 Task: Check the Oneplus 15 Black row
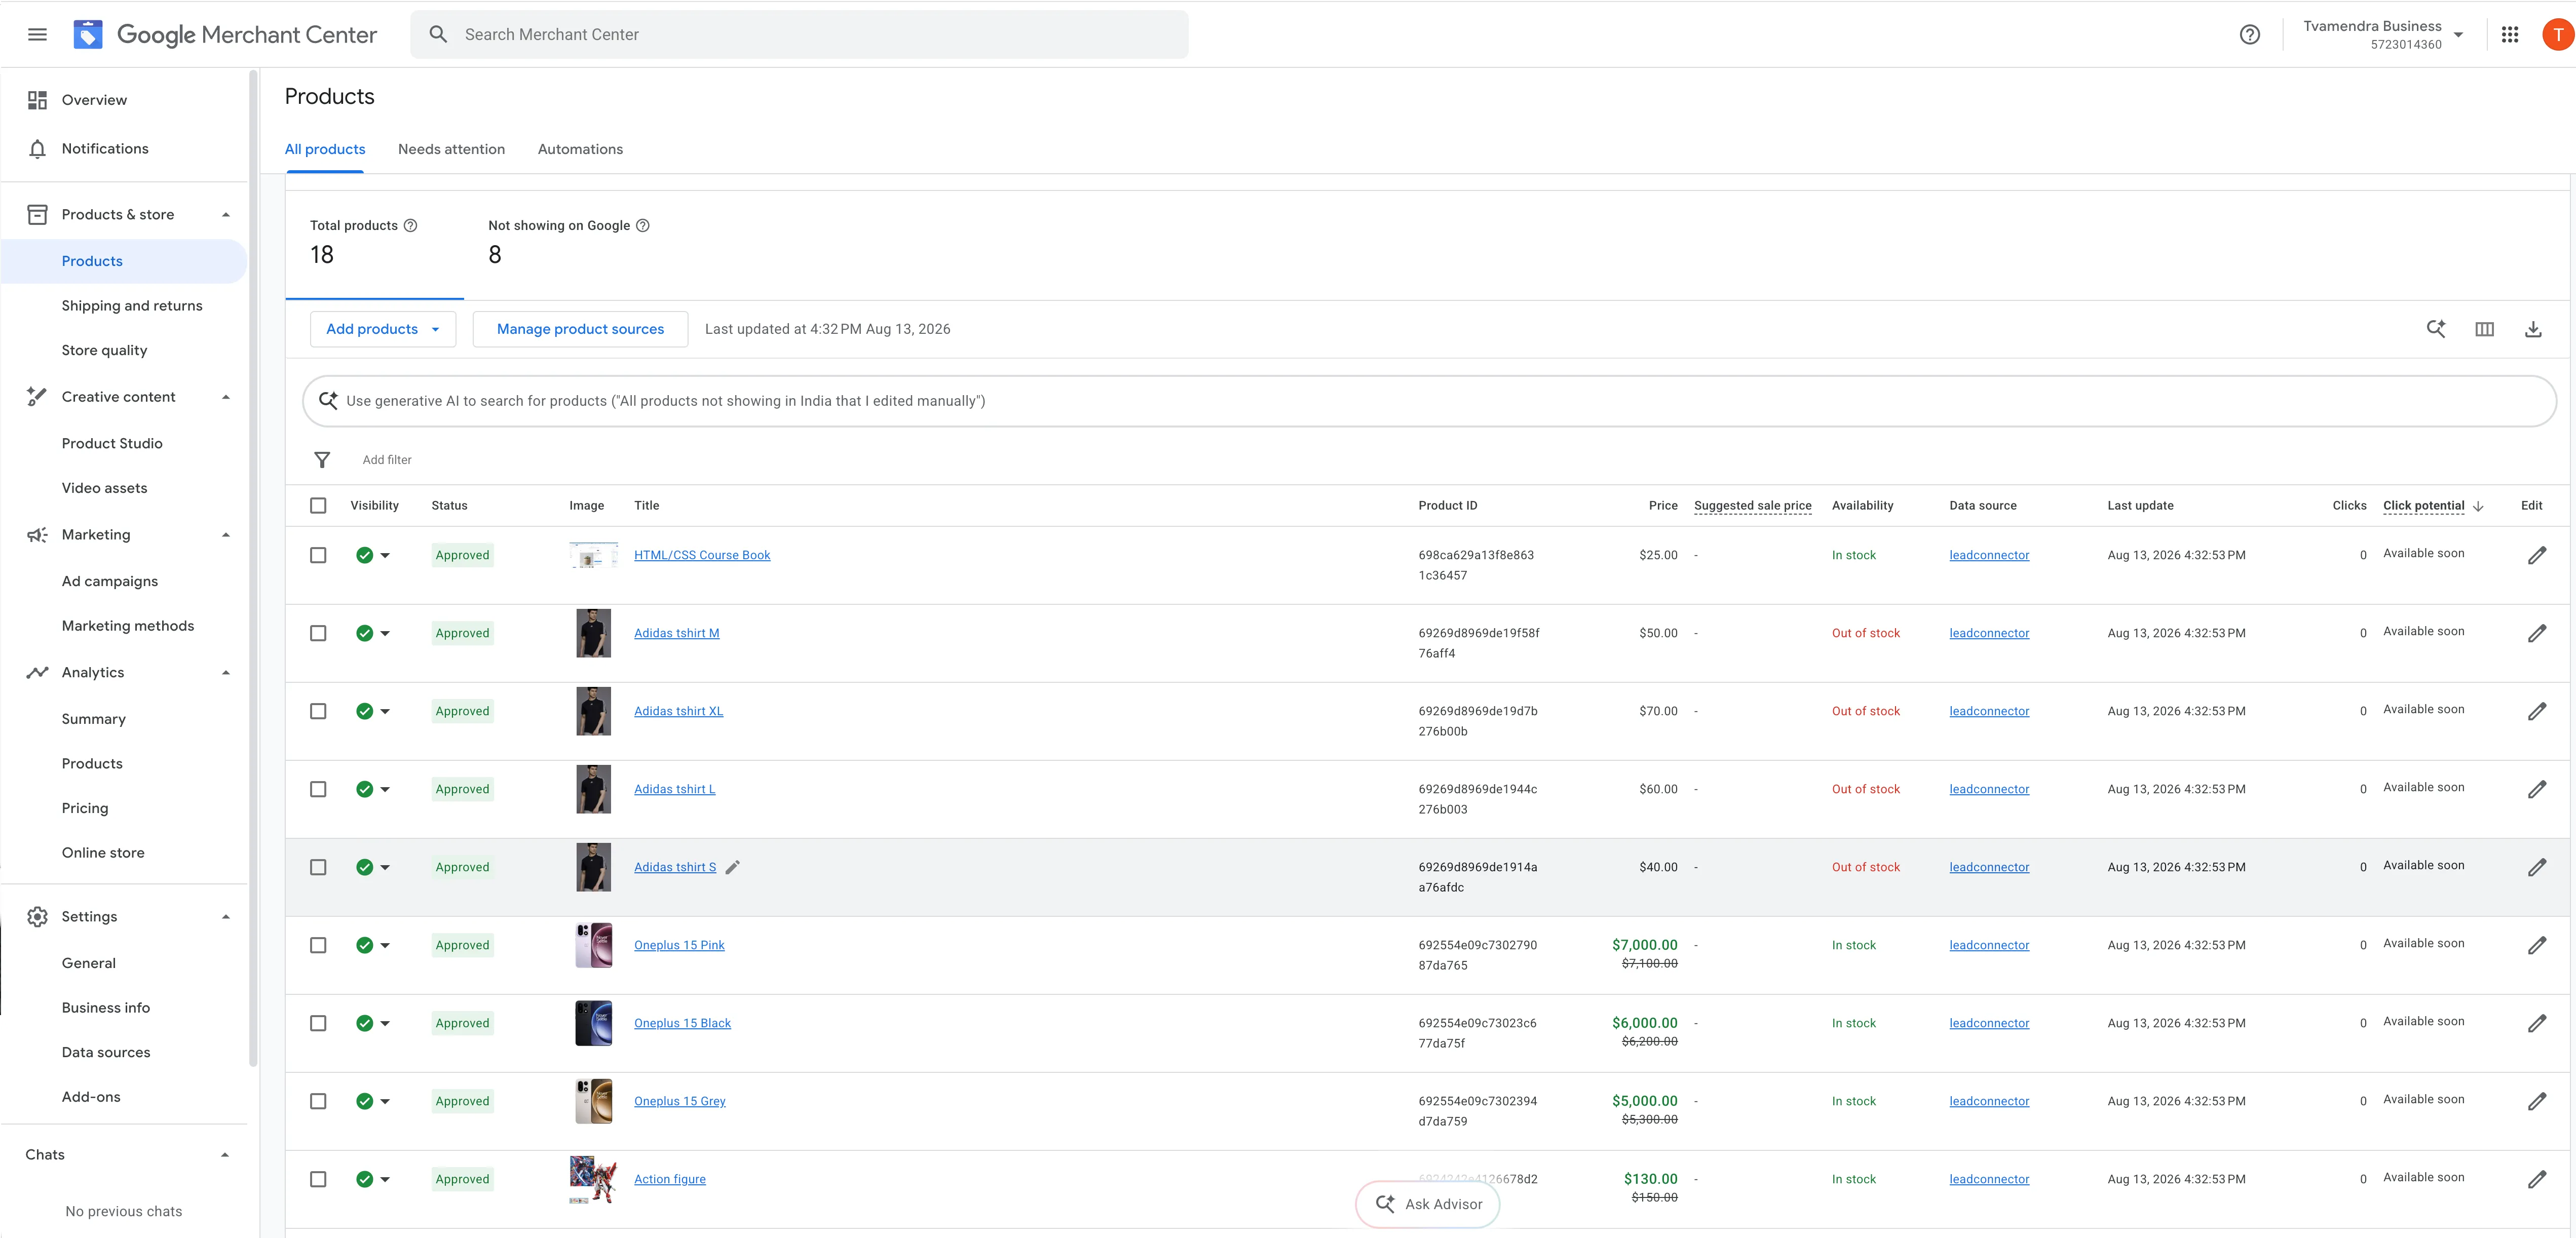pos(318,1023)
